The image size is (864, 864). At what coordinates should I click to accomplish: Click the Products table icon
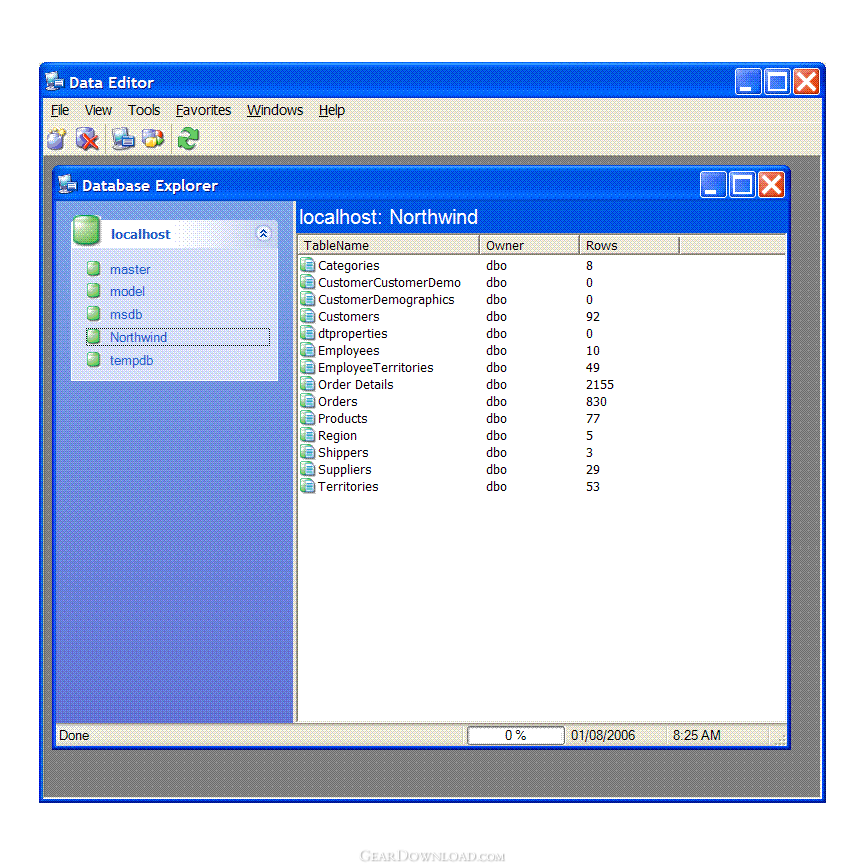click(x=307, y=418)
